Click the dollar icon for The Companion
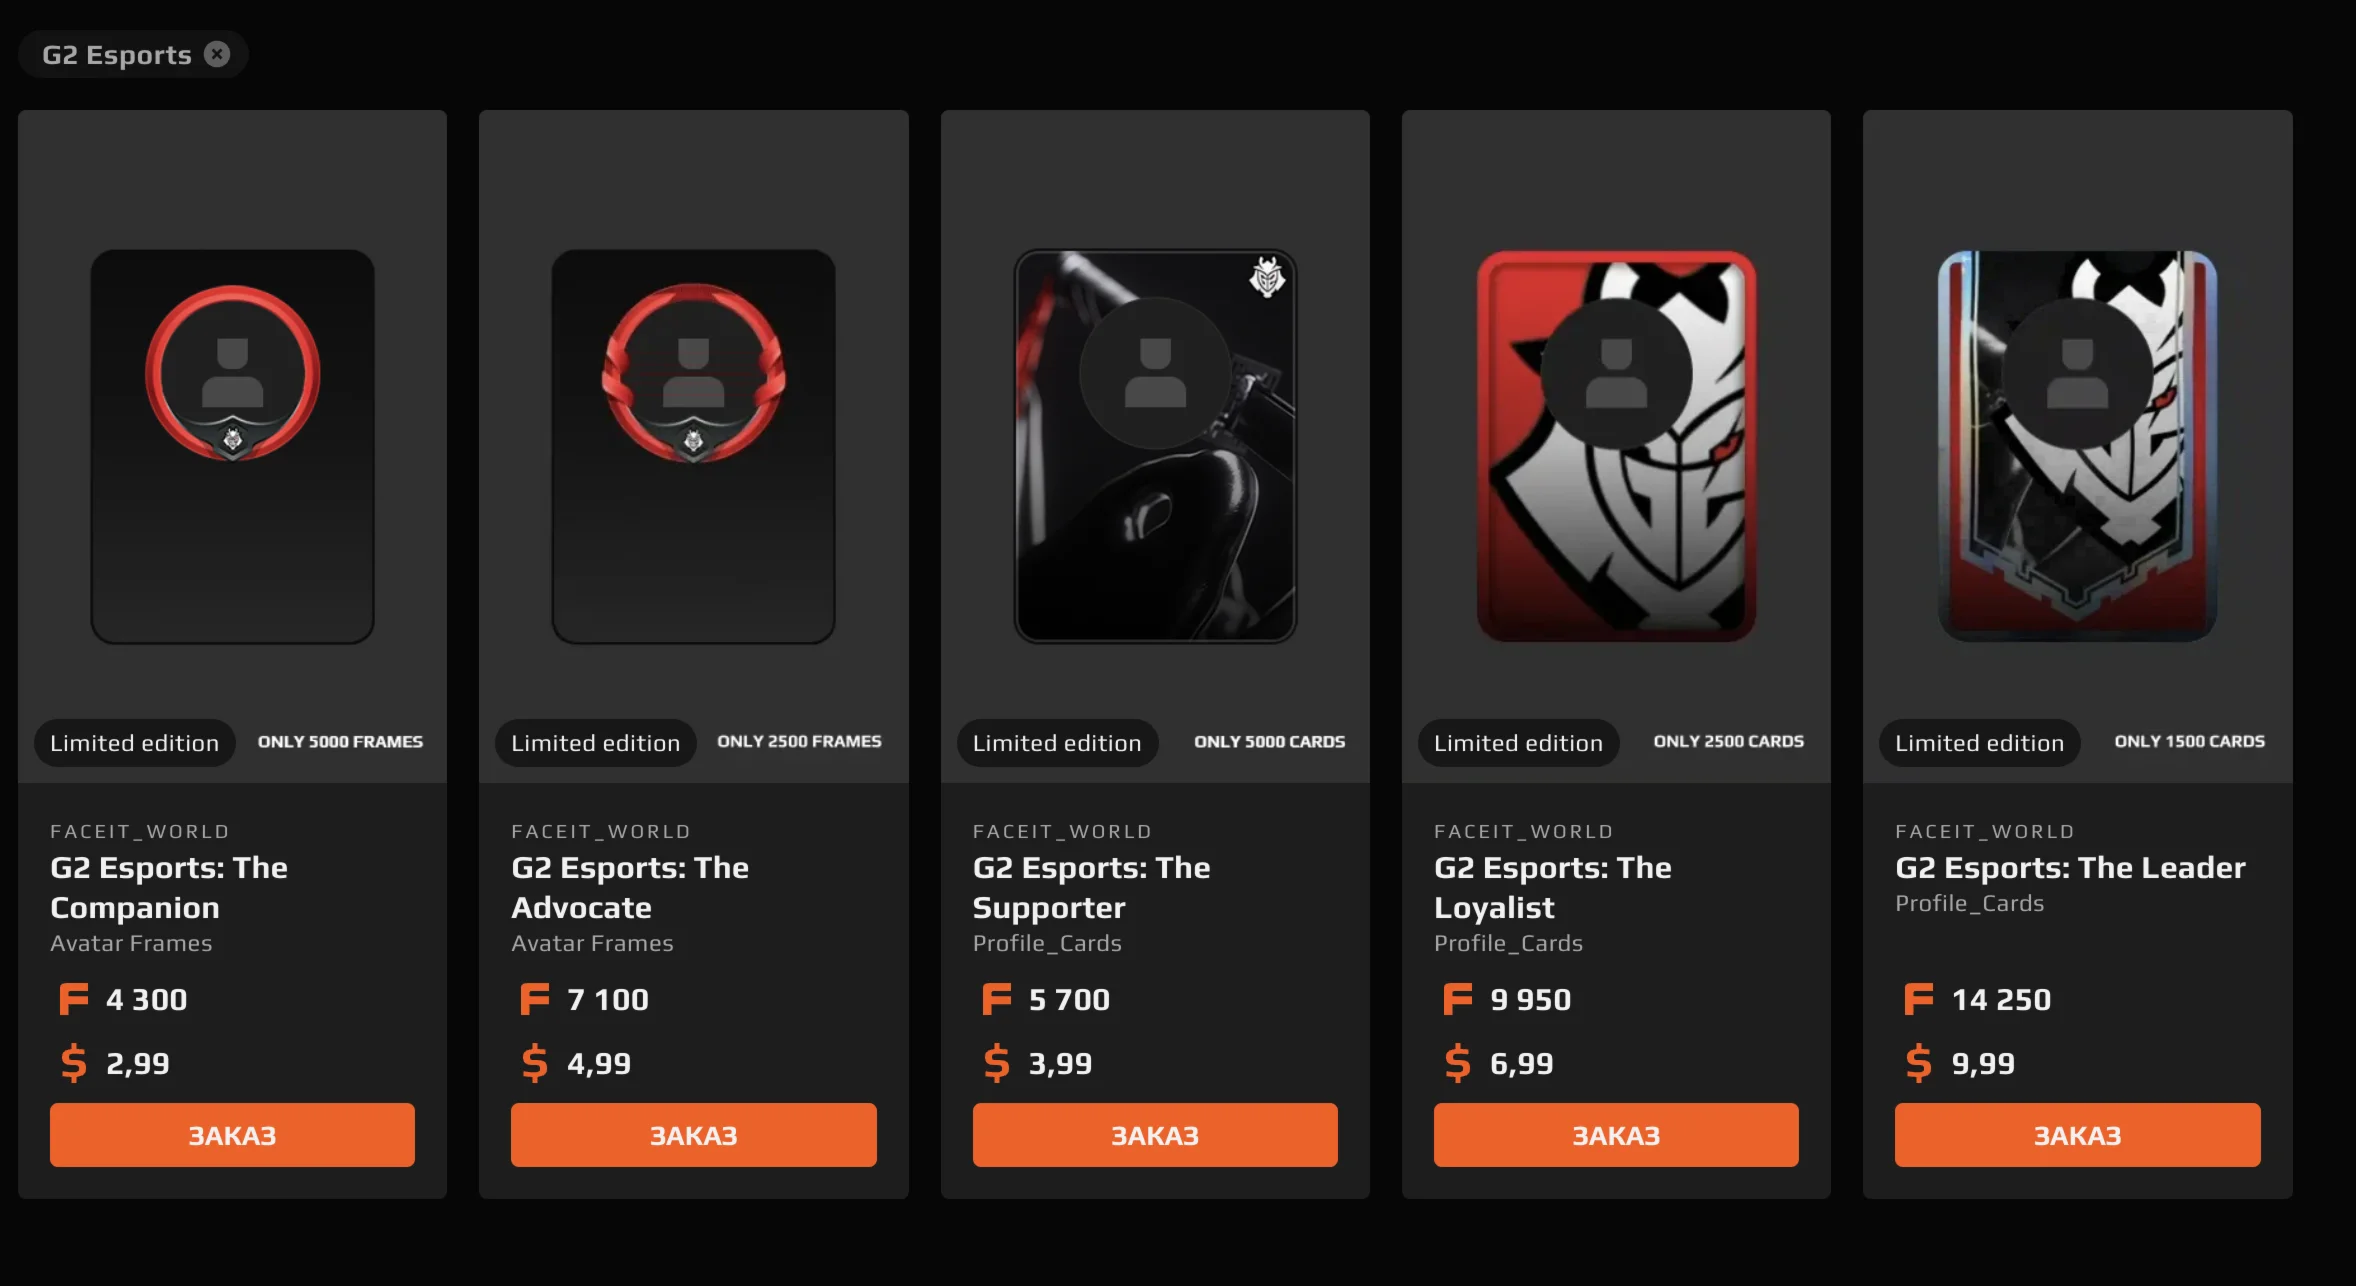 [x=73, y=1063]
